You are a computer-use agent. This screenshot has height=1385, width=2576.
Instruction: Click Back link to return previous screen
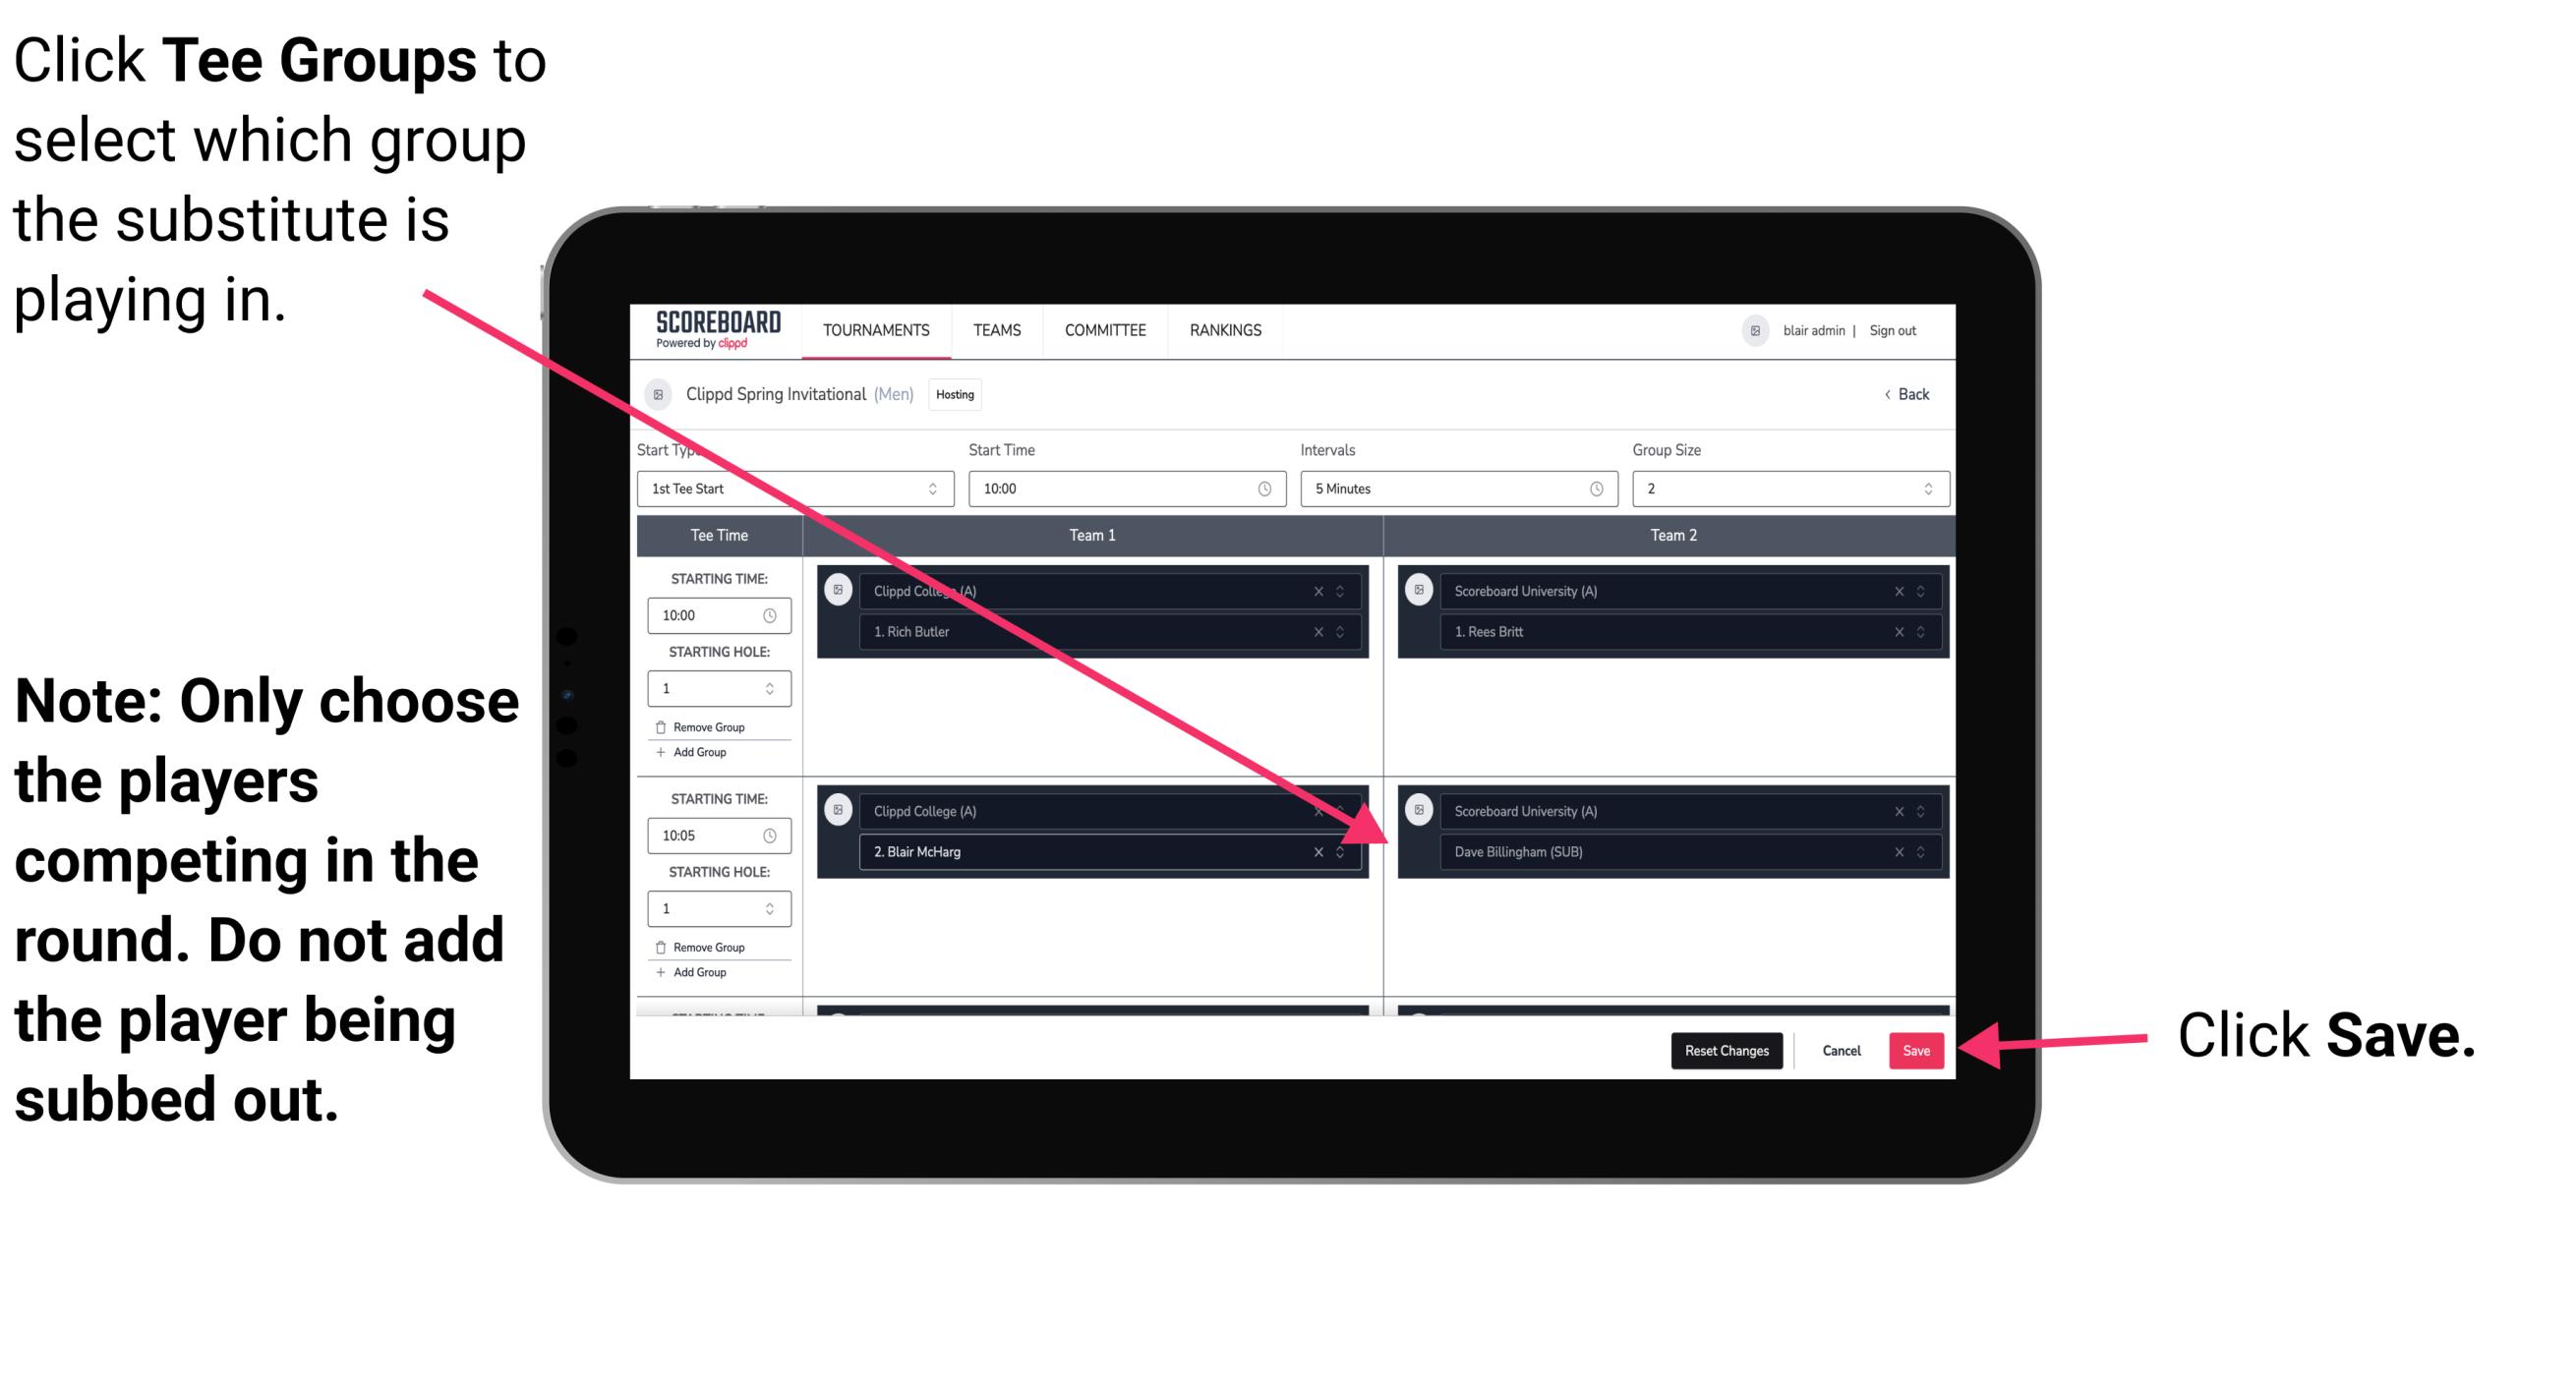[x=1912, y=394]
